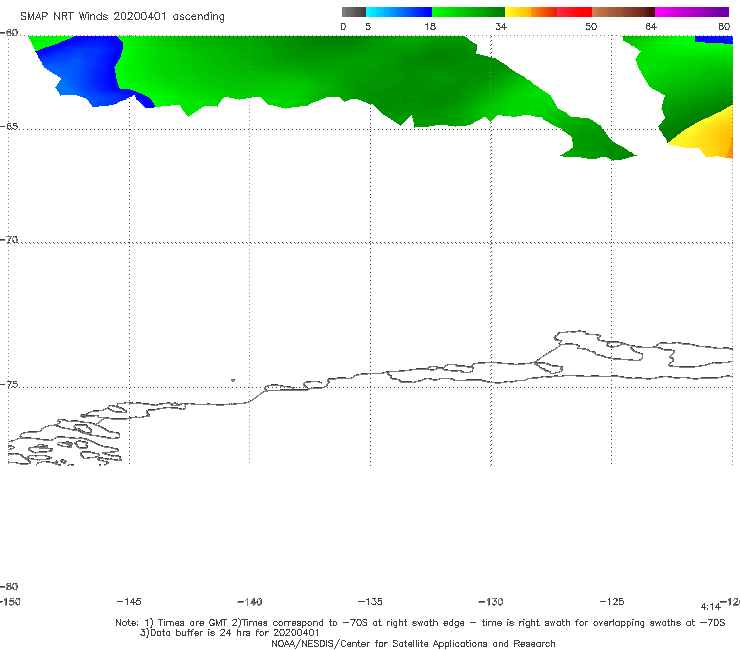The image size is (740, 650).
Task: Click the blue 5-18 segment of color bar
Action: (x=399, y=12)
